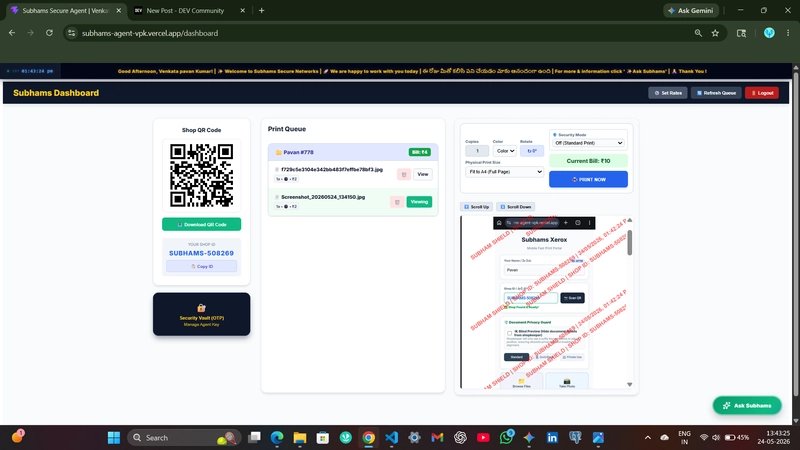Click the green Viewing button

419,202
